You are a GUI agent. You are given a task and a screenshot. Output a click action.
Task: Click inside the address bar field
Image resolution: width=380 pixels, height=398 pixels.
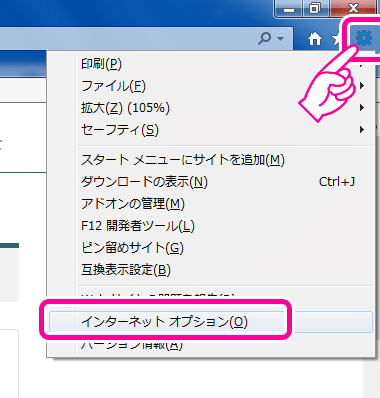pyautogui.click(x=127, y=39)
